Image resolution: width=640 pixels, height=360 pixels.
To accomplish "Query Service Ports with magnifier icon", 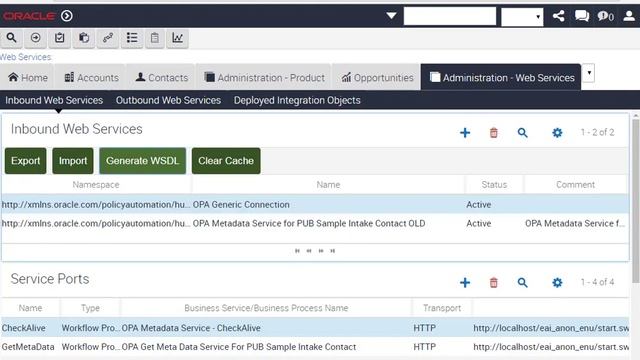I will [522, 282].
